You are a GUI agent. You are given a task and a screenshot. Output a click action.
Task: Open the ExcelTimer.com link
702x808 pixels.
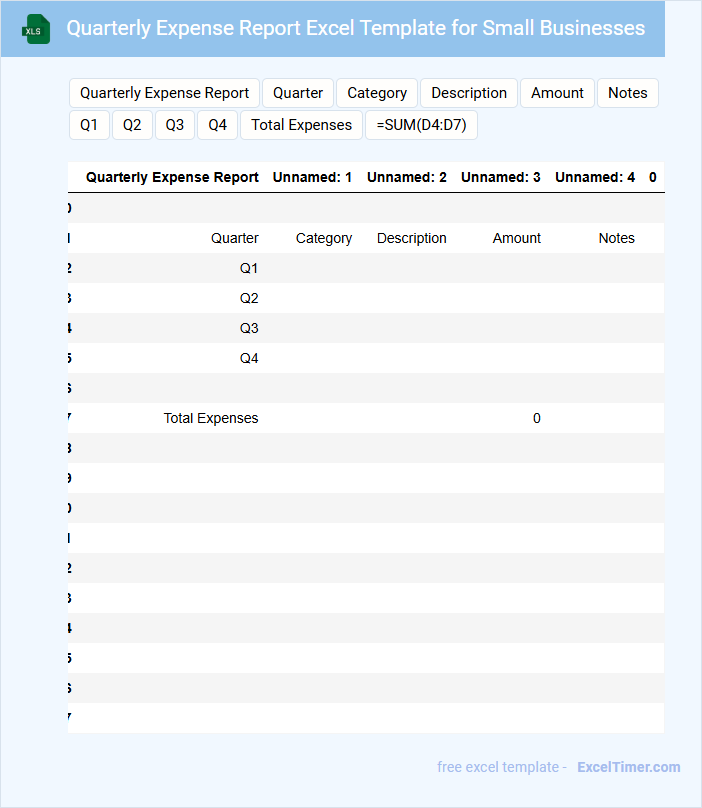click(x=628, y=767)
